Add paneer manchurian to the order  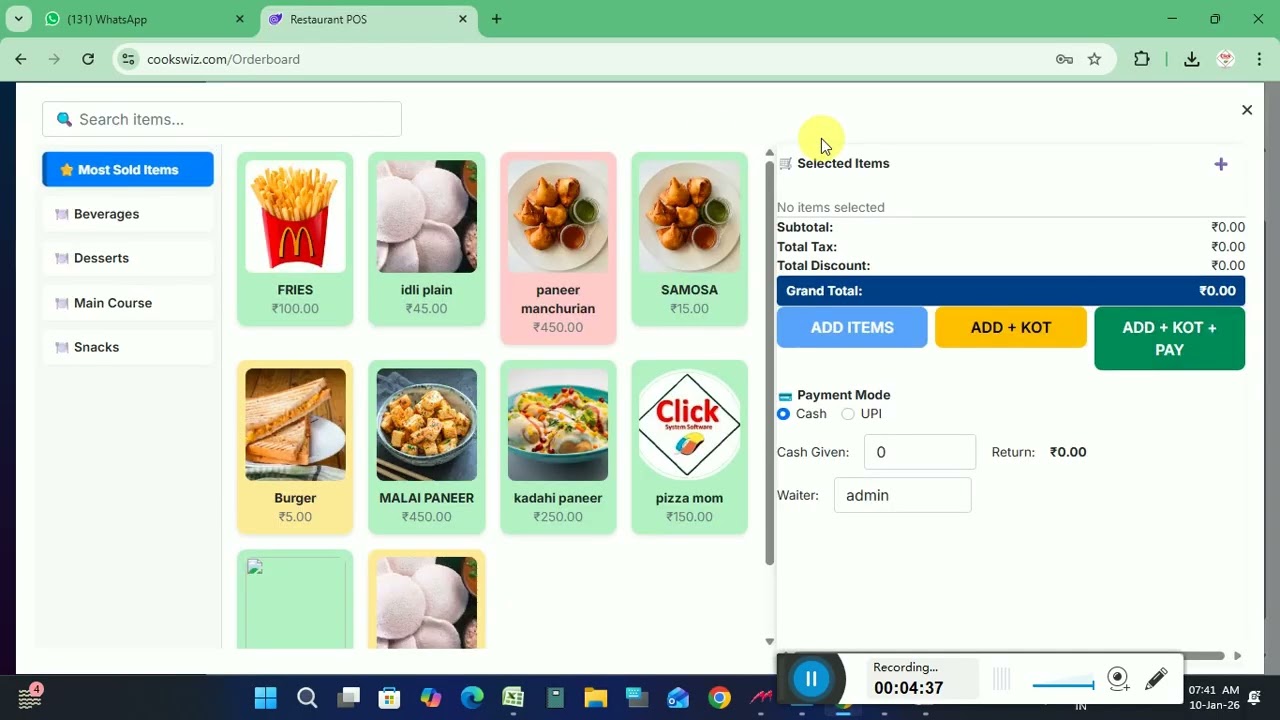click(558, 248)
